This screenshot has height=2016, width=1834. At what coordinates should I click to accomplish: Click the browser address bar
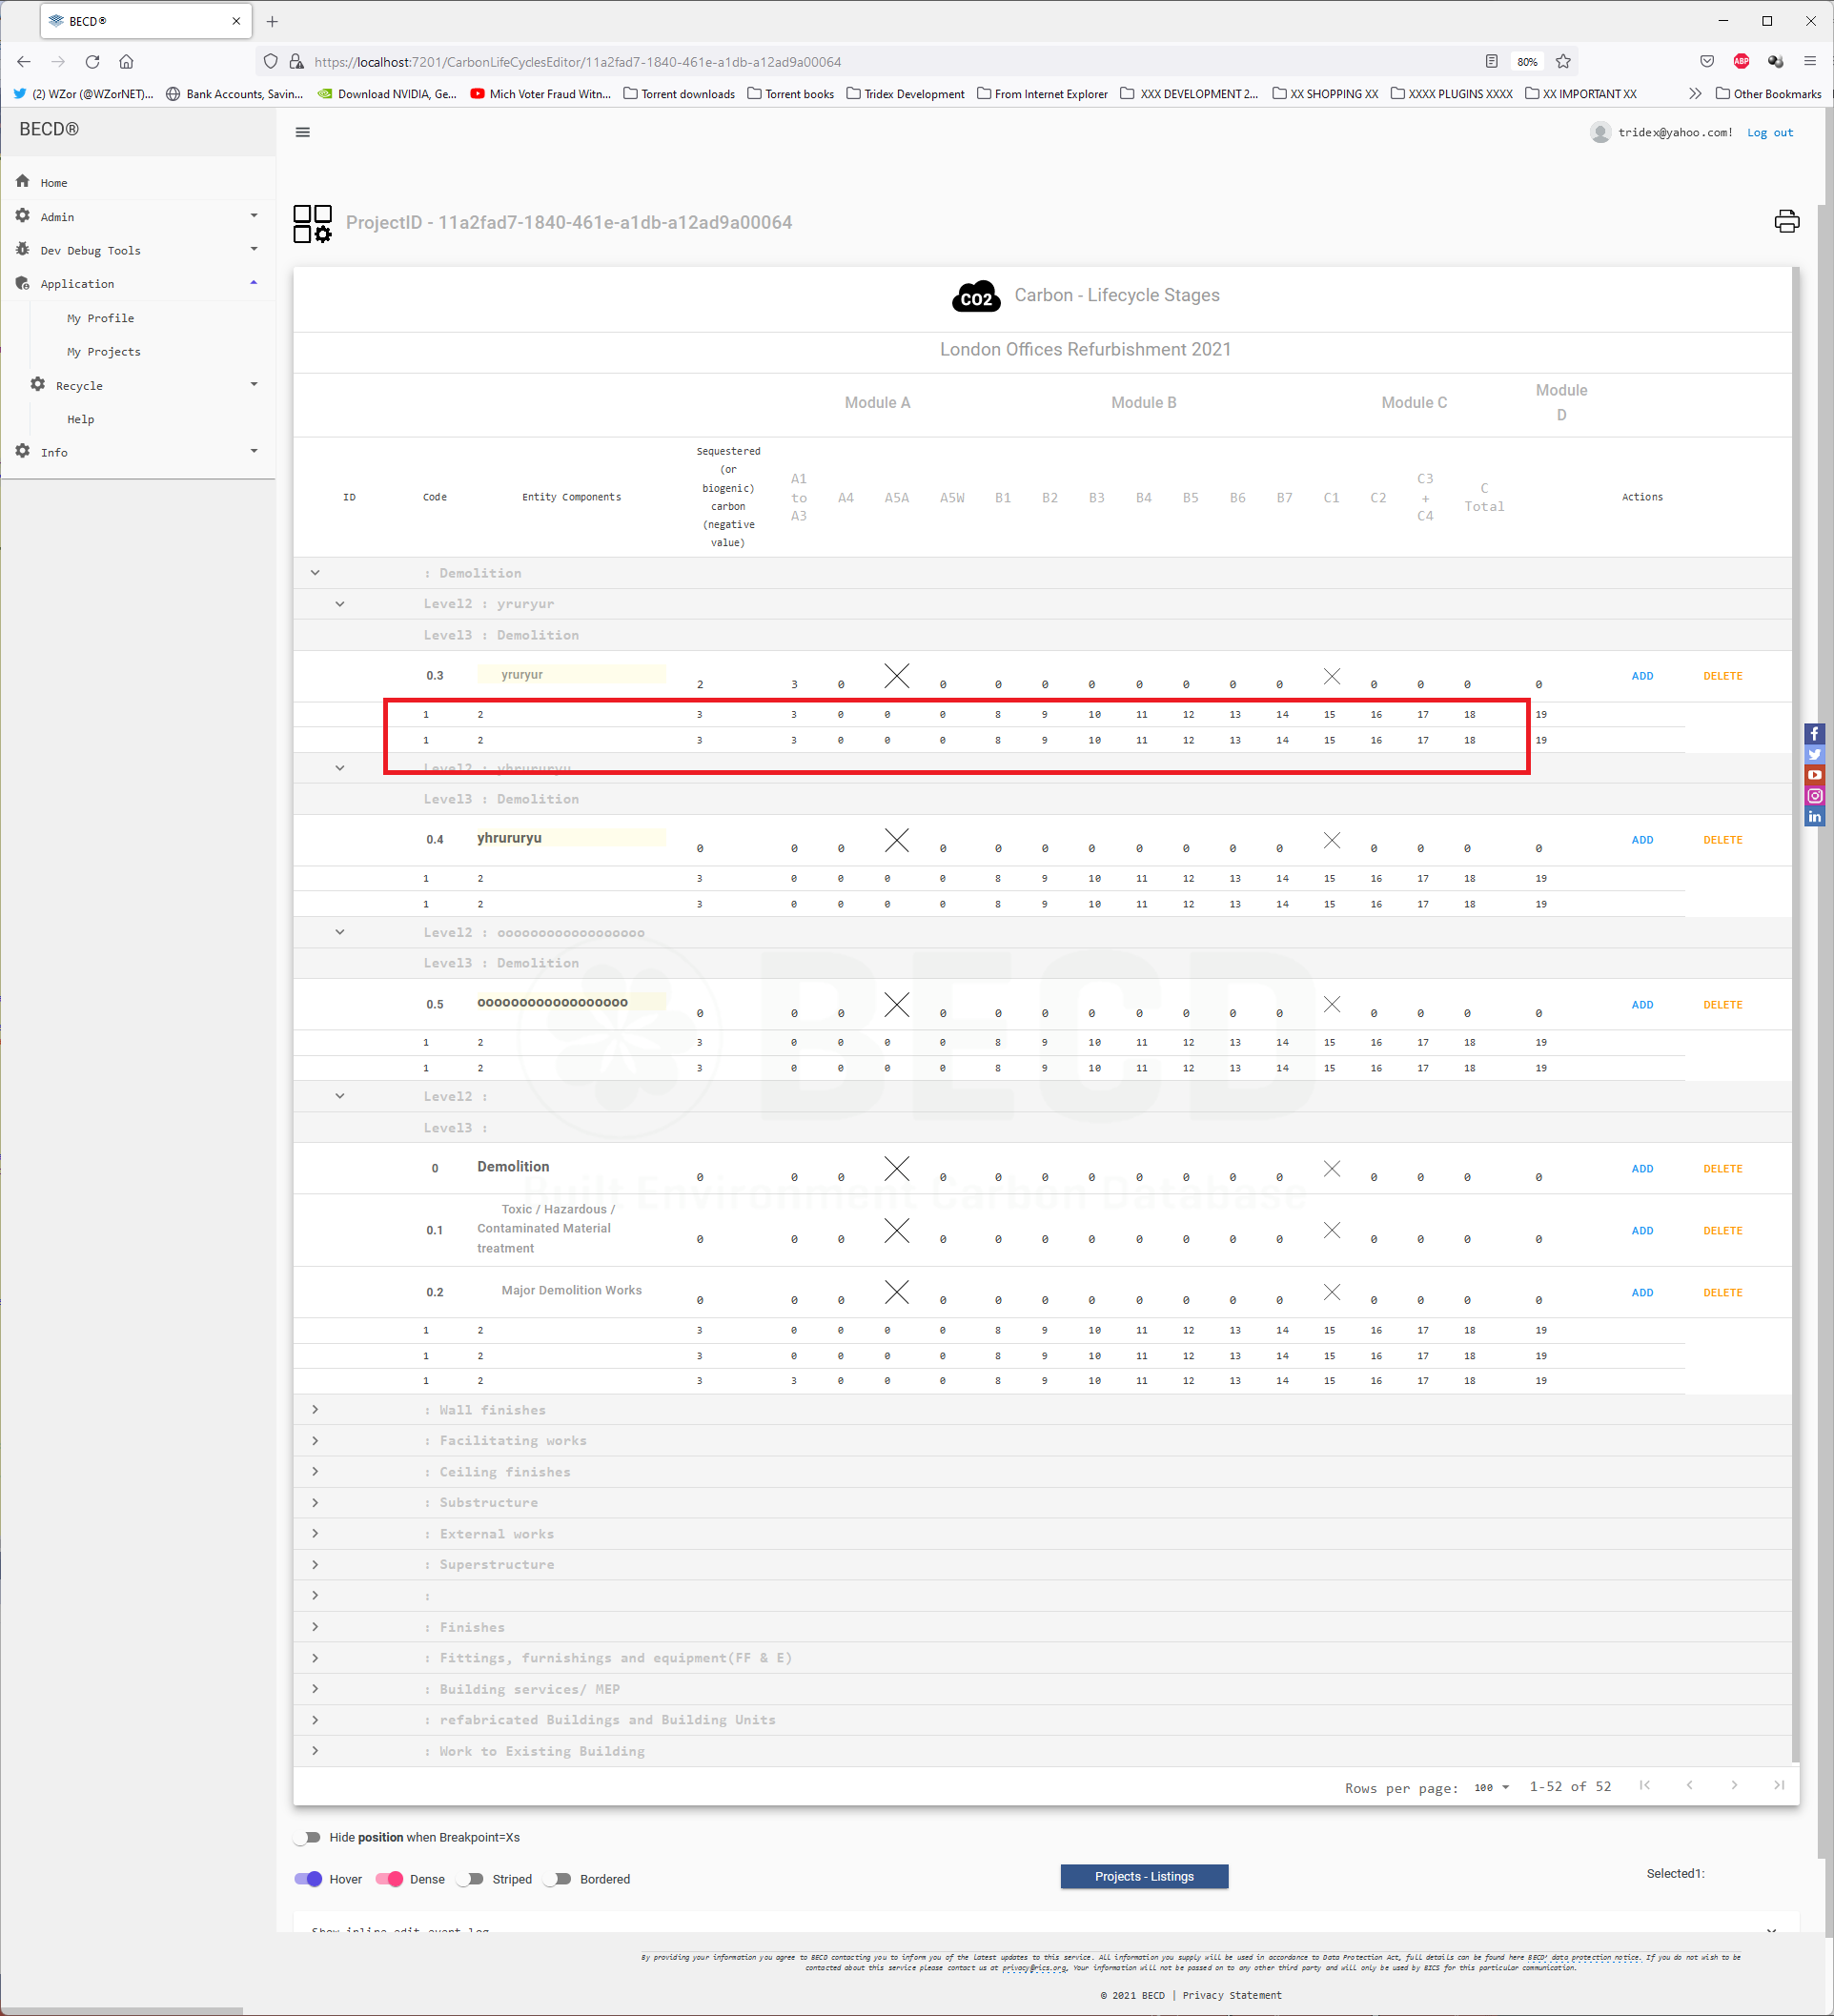coord(890,61)
